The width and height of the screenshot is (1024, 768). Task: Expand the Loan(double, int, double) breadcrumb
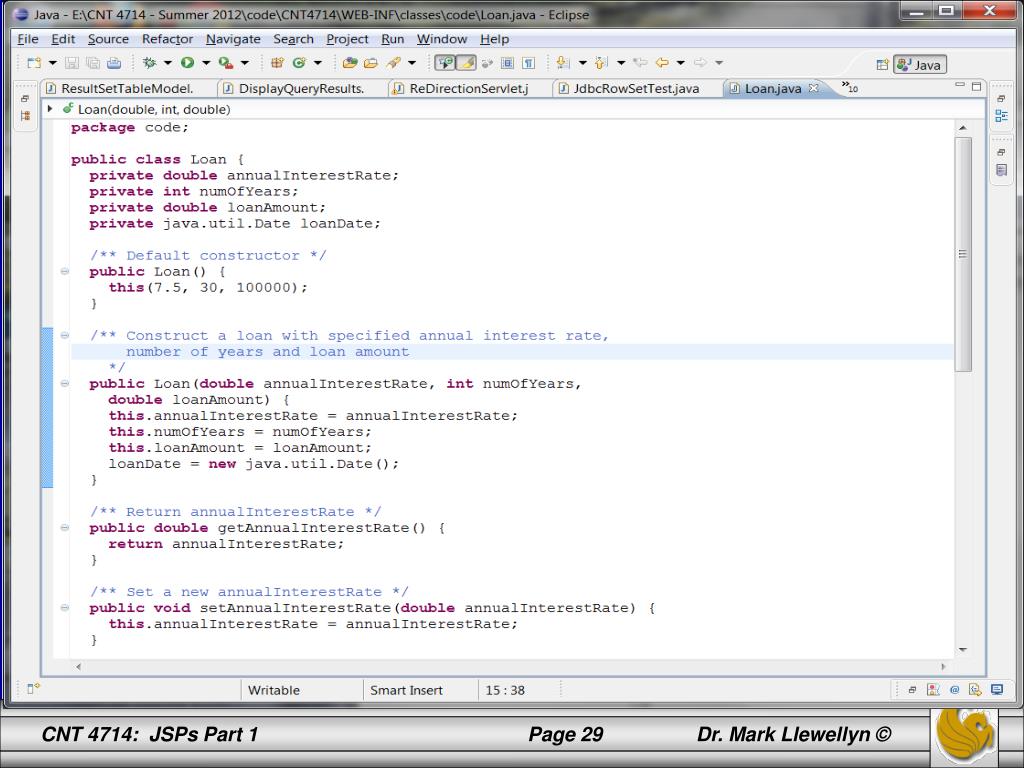point(51,109)
